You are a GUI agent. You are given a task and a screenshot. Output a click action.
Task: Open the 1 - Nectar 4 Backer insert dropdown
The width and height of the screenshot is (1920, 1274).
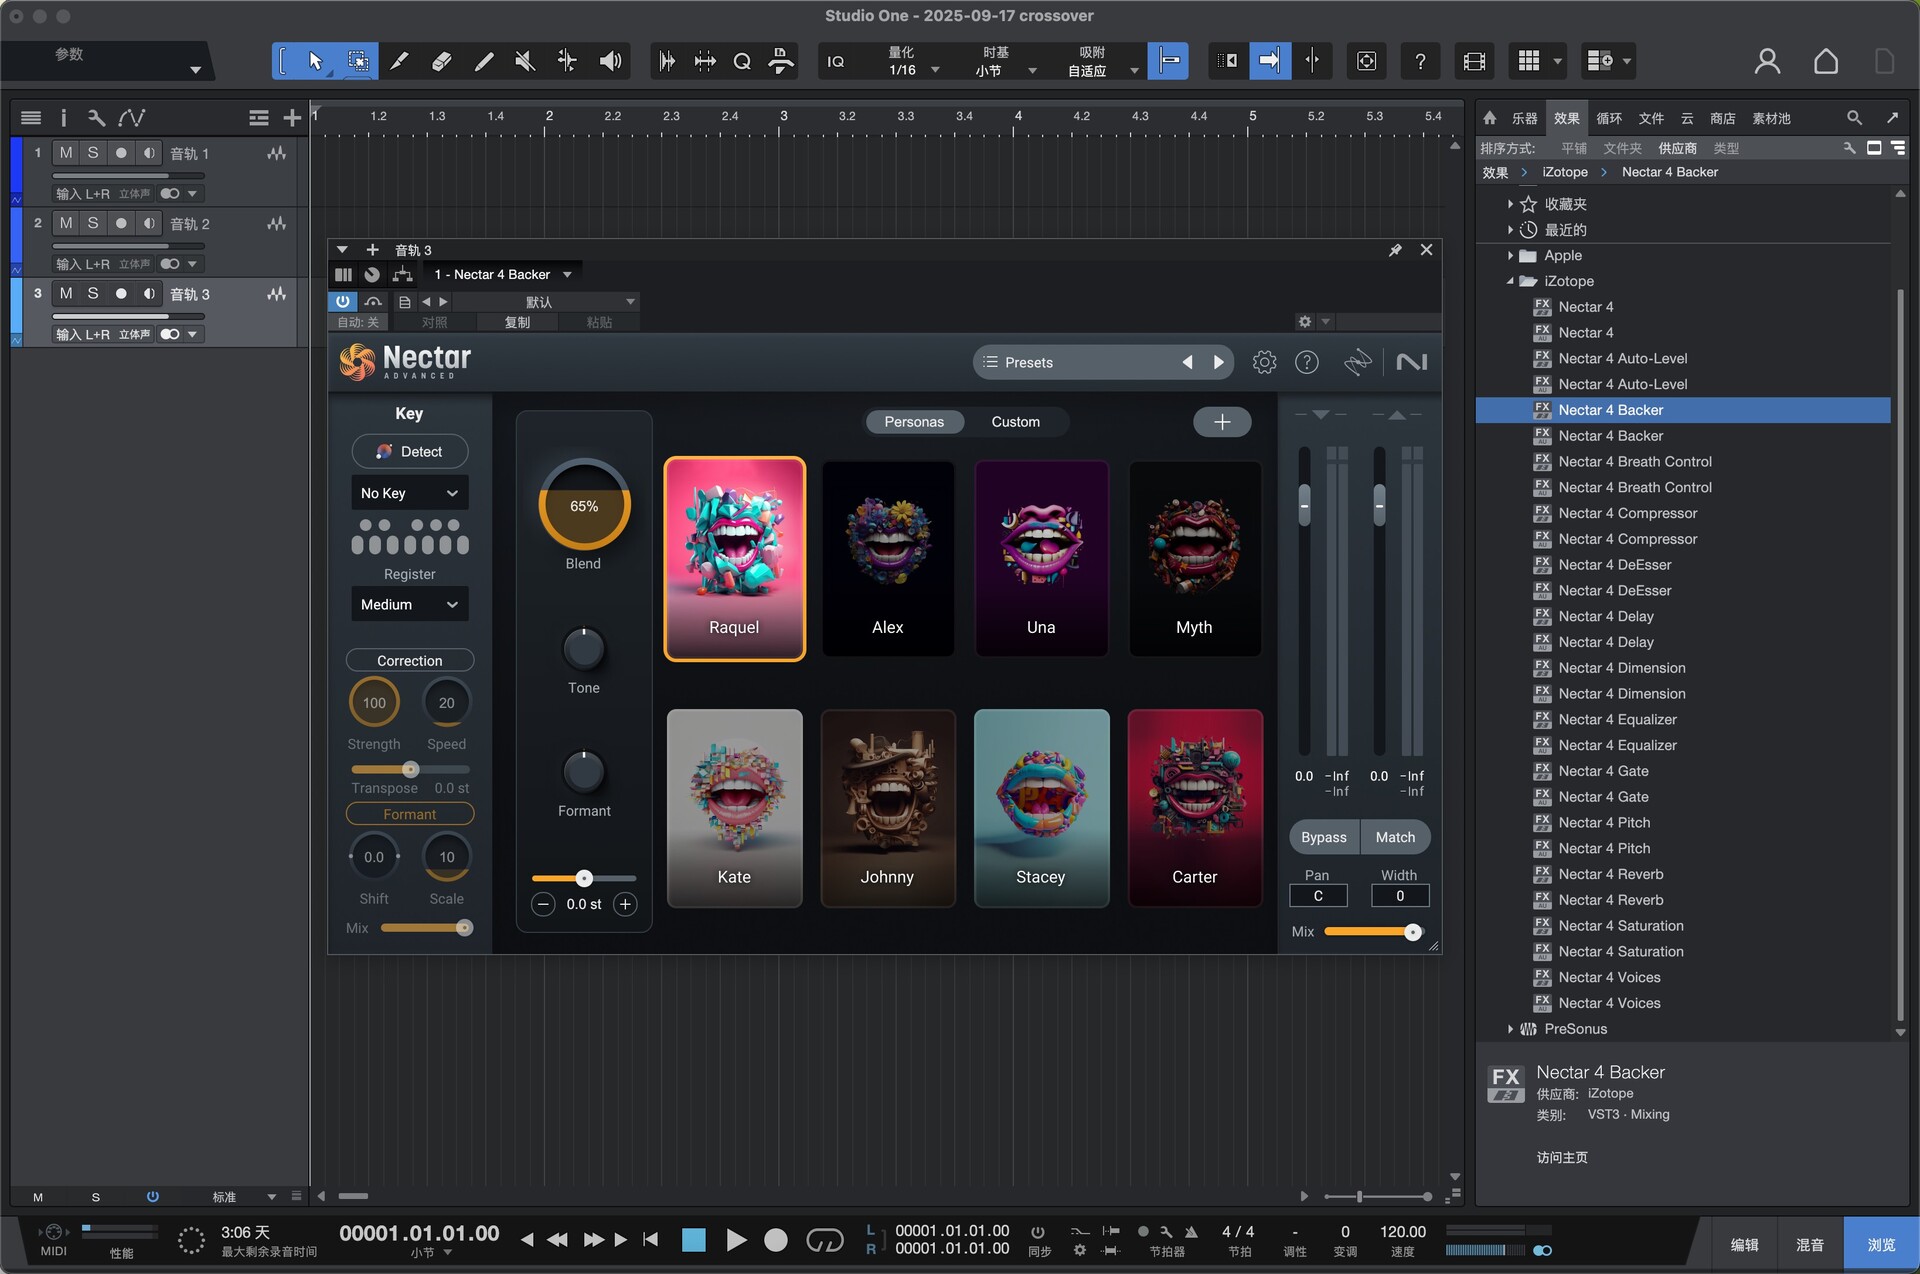click(503, 274)
